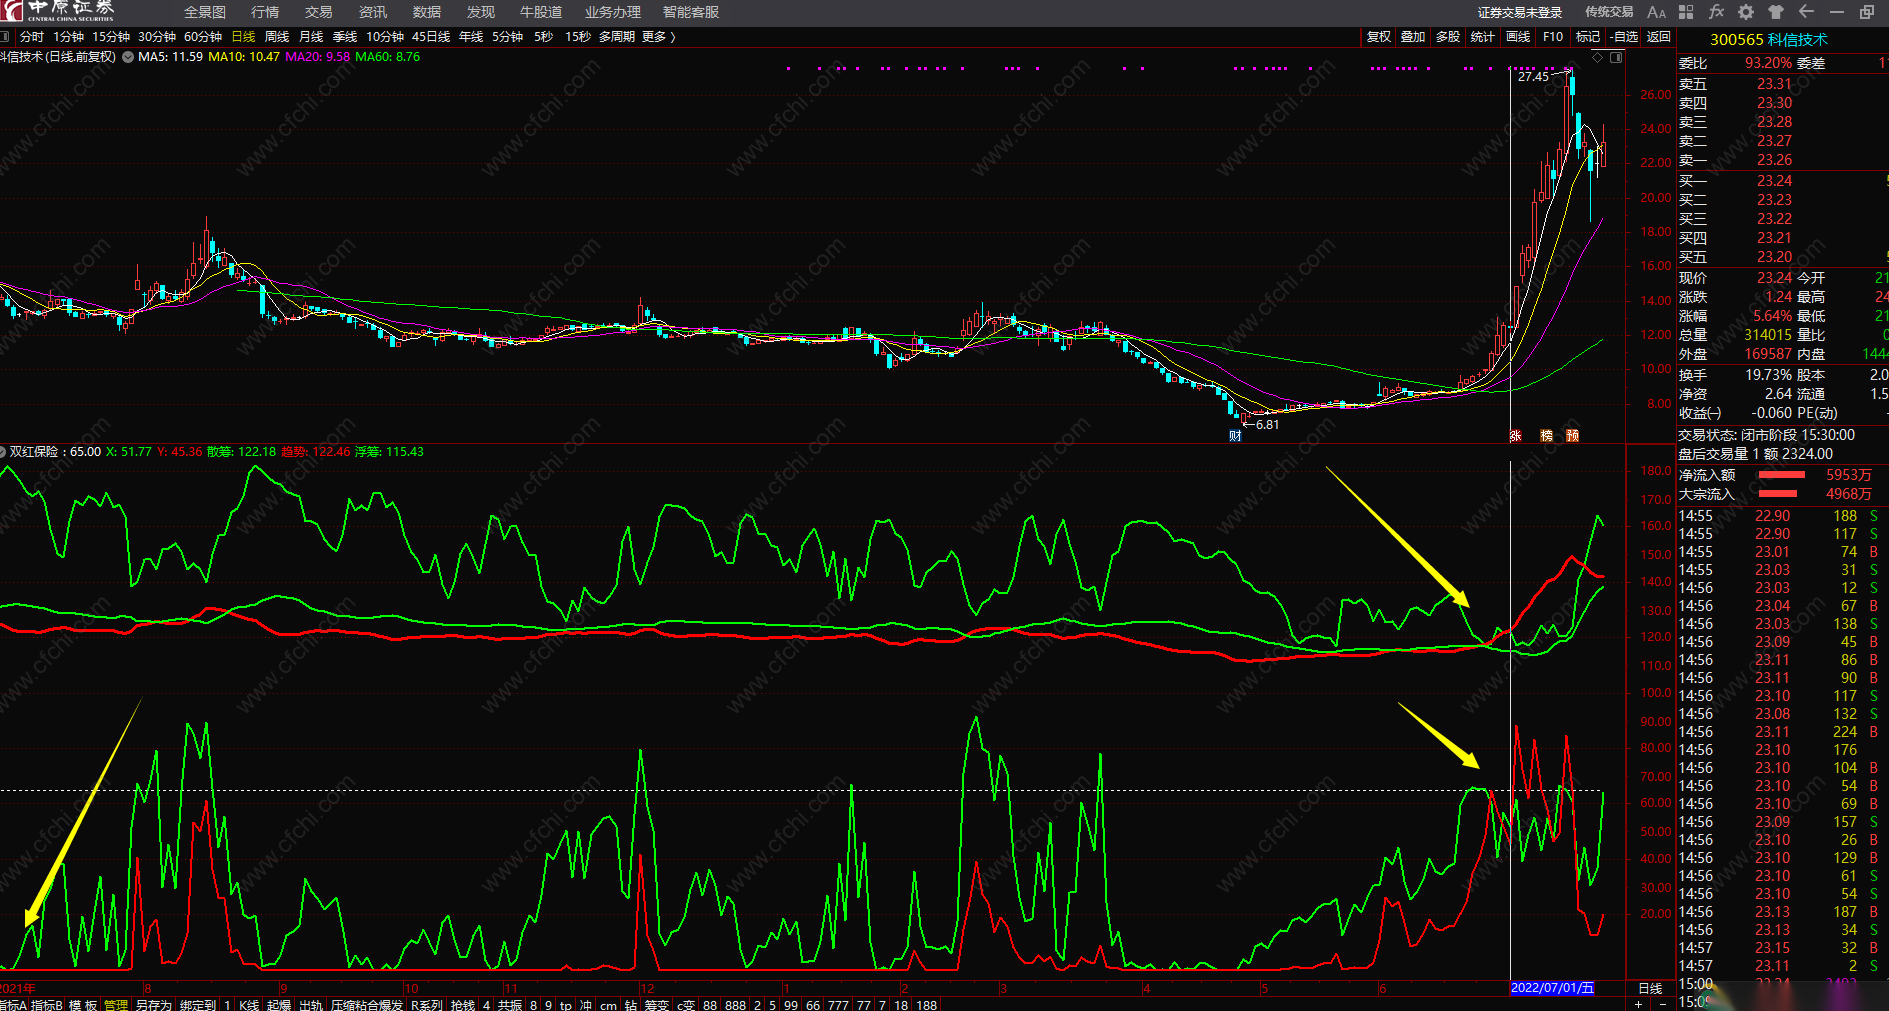Click the diamond icon at chart top-right
Image resolution: width=1889 pixels, height=1011 pixels.
point(1598,58)
